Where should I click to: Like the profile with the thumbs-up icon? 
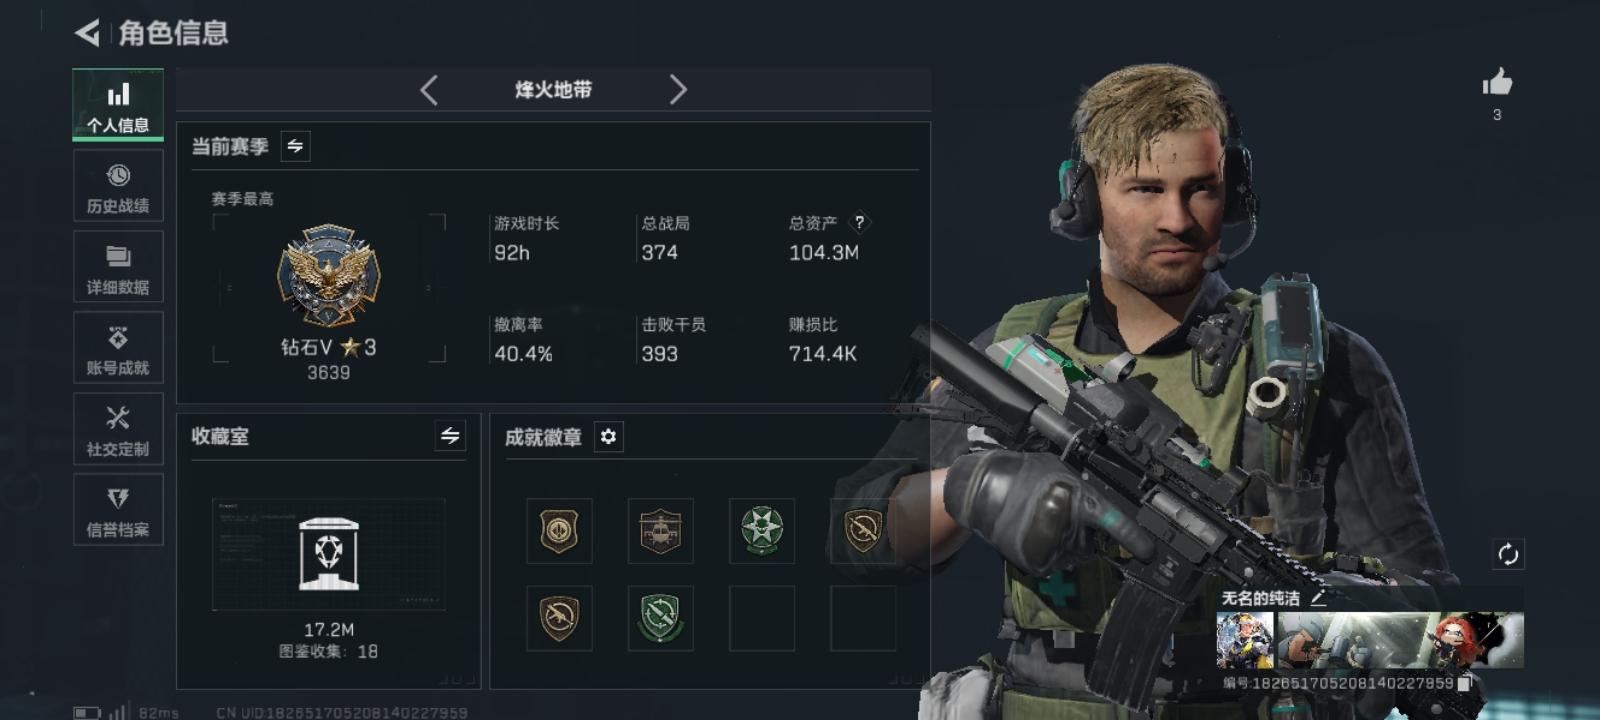(1497, 82)
